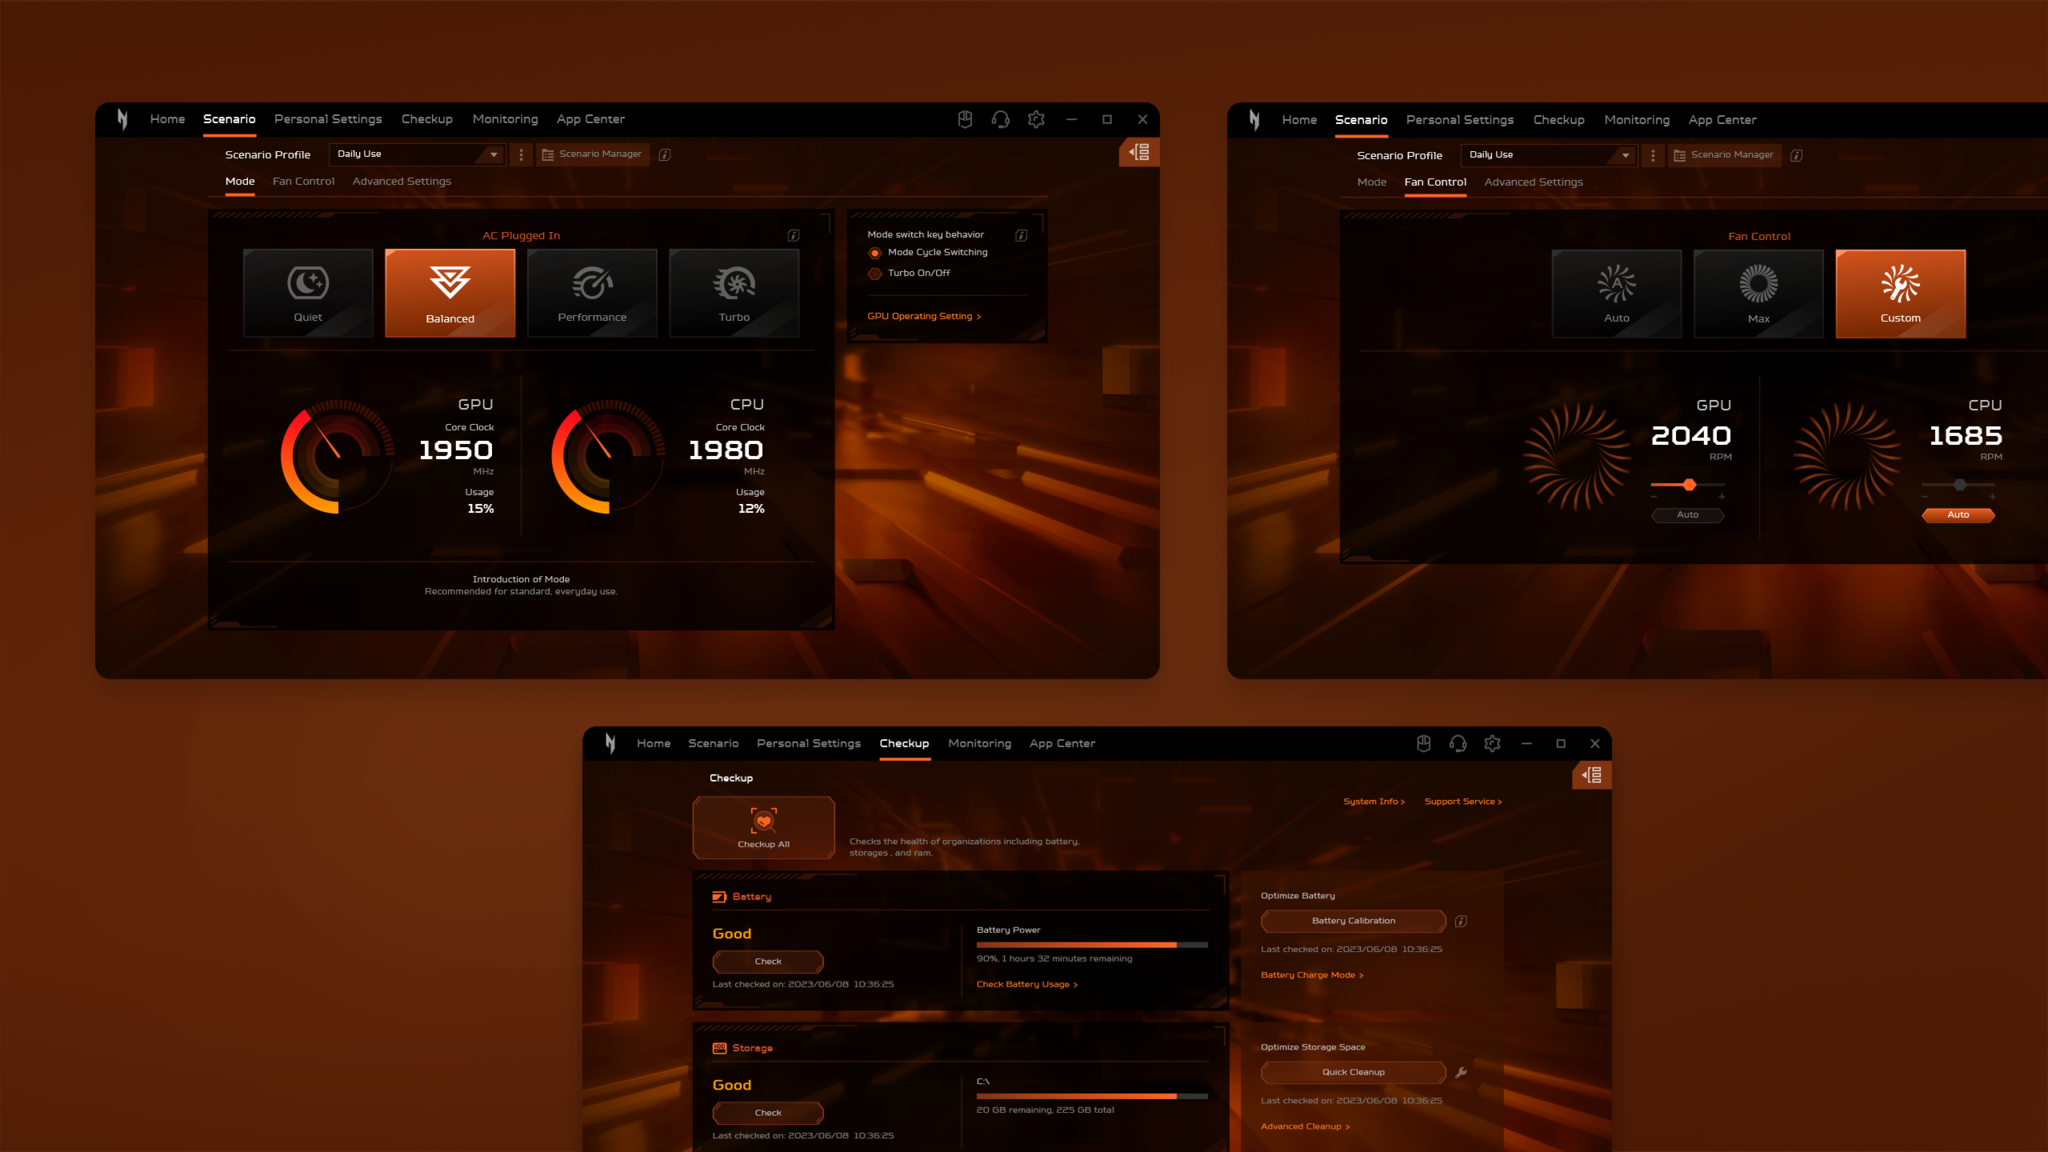Screen dimensions: 2048x1152
Task: Select the Custom fan control icon
Action: (1899, 287)
